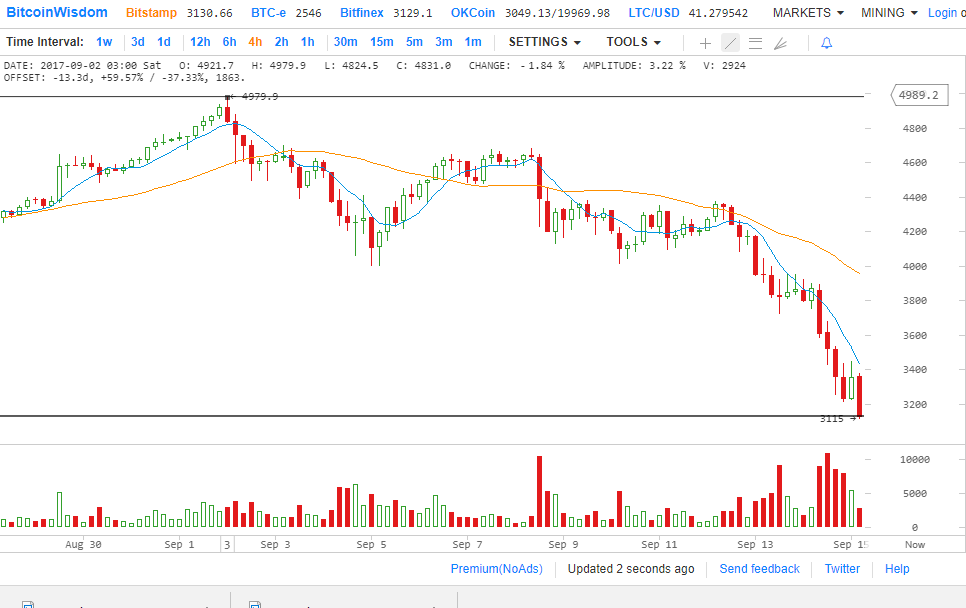Screen dimensions: 966x608
Task: Click the 4989.2 price label on axis
Action: 919,95
